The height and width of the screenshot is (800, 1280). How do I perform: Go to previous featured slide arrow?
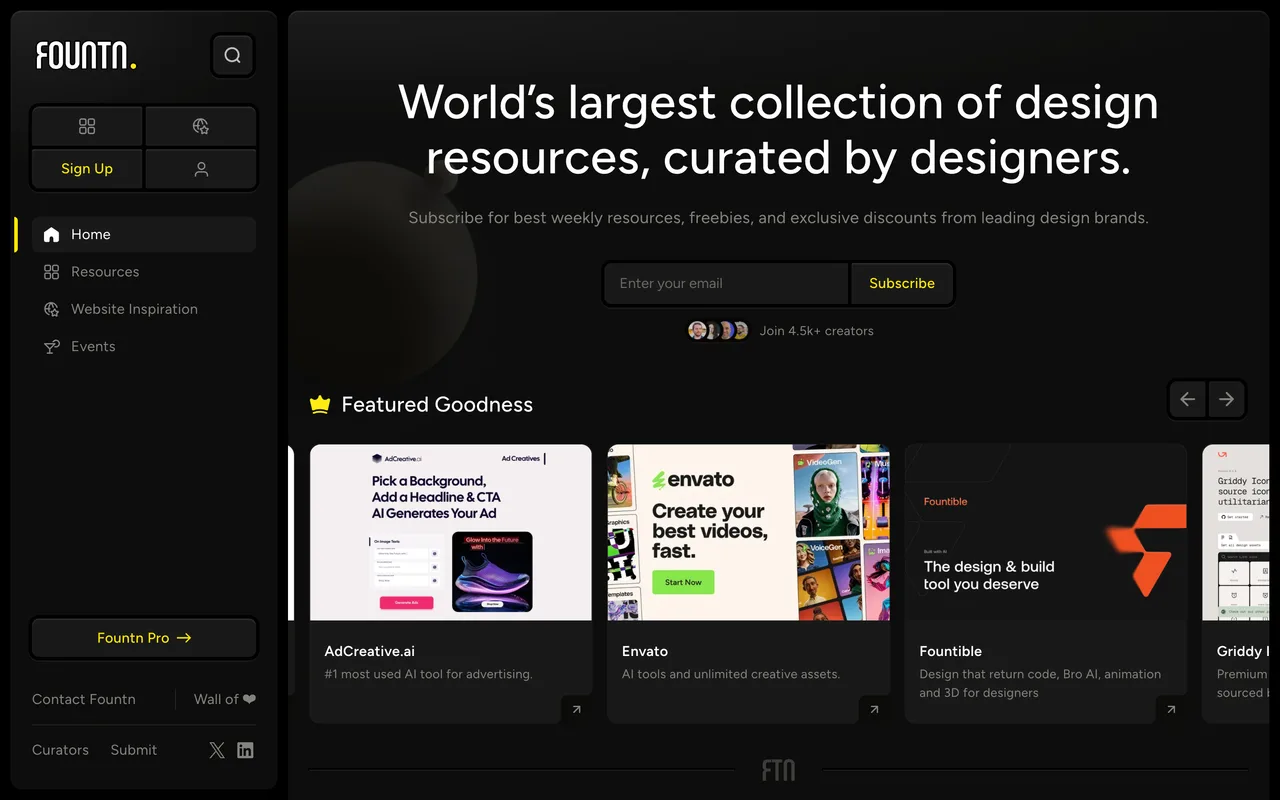point(1188,399)
